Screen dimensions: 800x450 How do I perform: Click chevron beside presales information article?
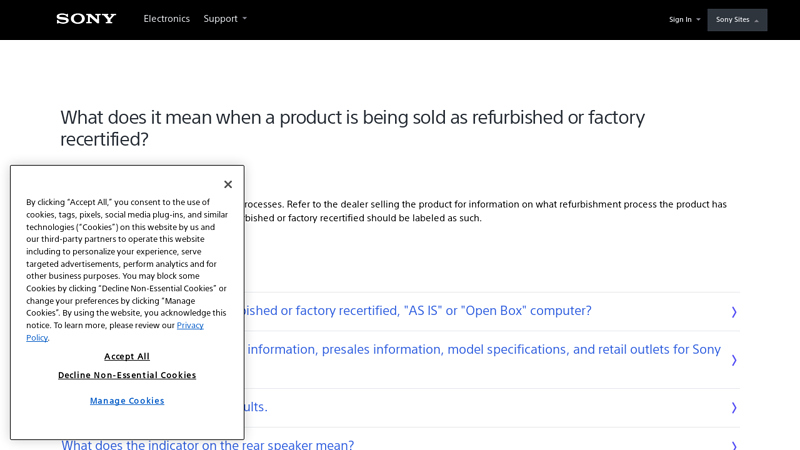click(x=734, y=360)
